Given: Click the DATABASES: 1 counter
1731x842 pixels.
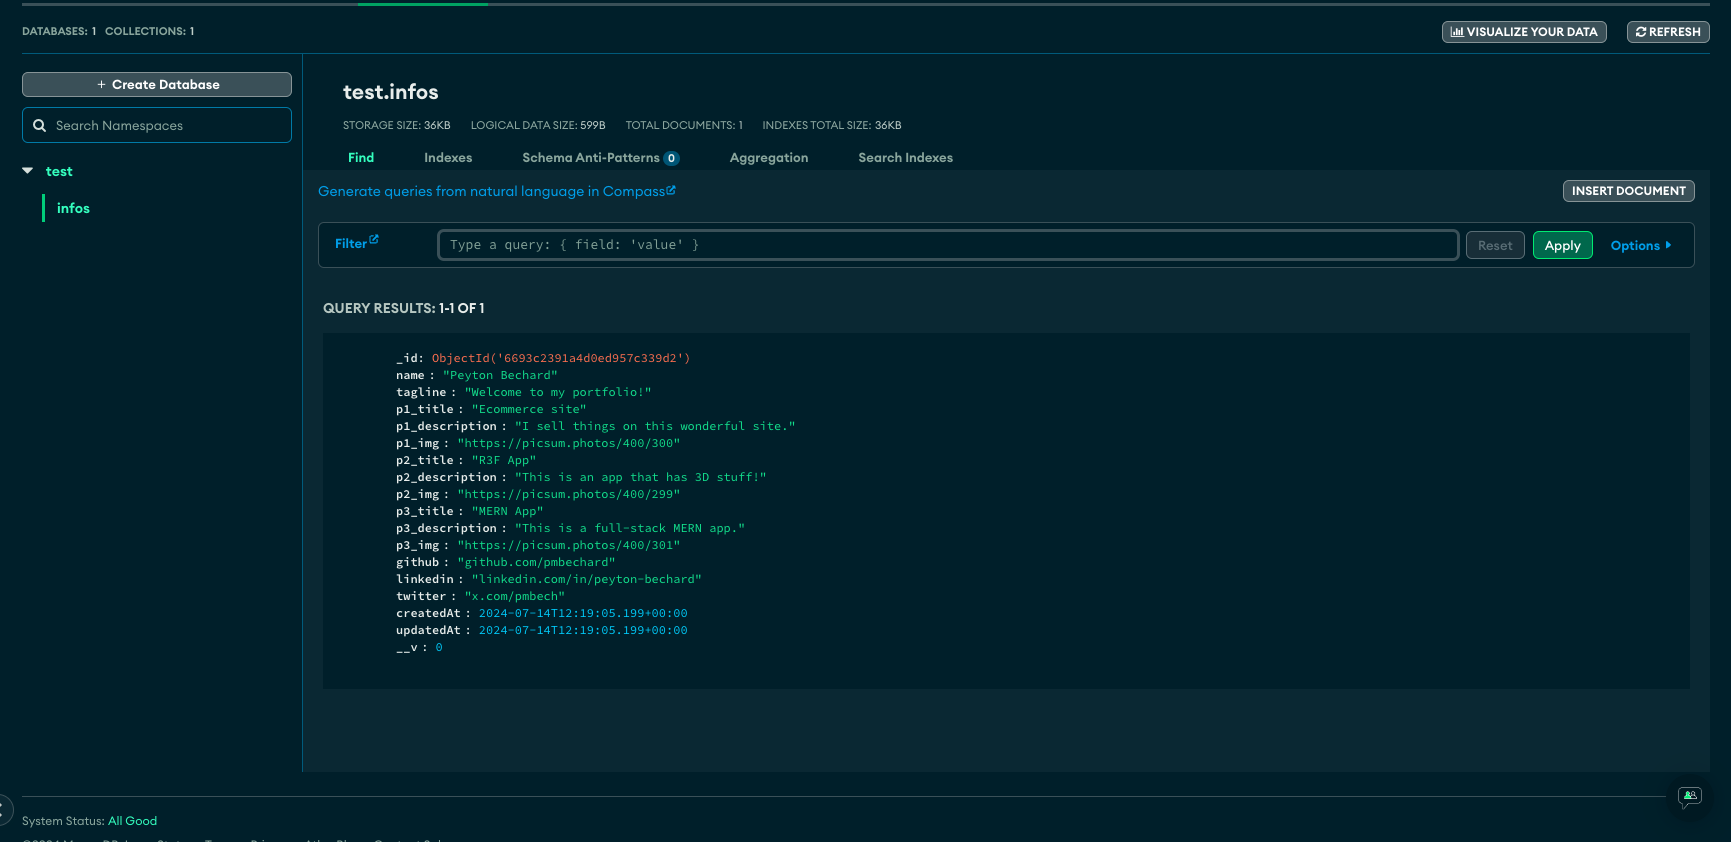Looking at the screenshot, I should pos(59,31).
